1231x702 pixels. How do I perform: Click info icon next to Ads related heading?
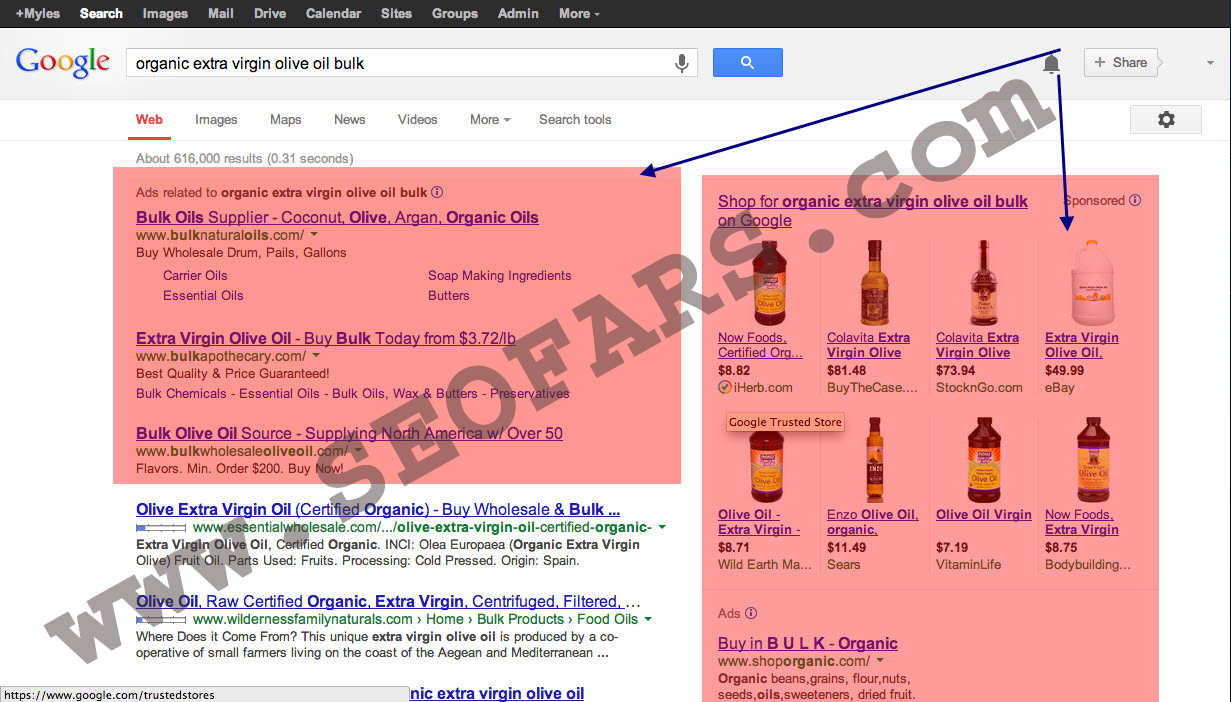click(437, 192)
